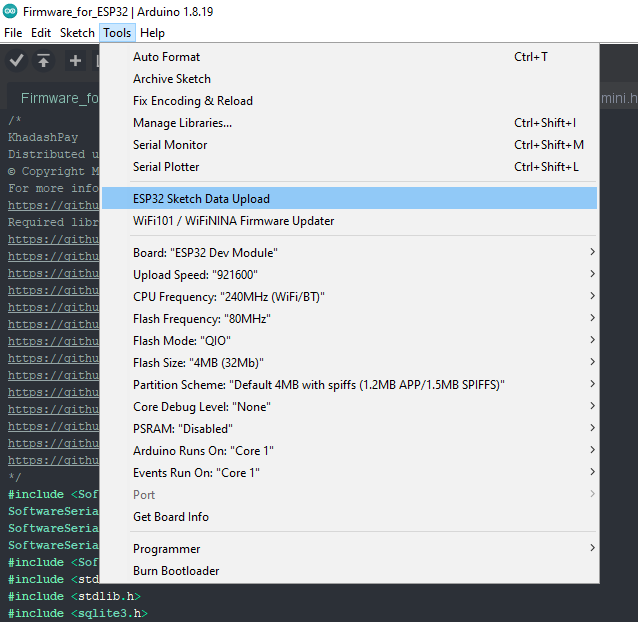
Task: Select Archive Sketch
Action: click(x=349, y=79)
